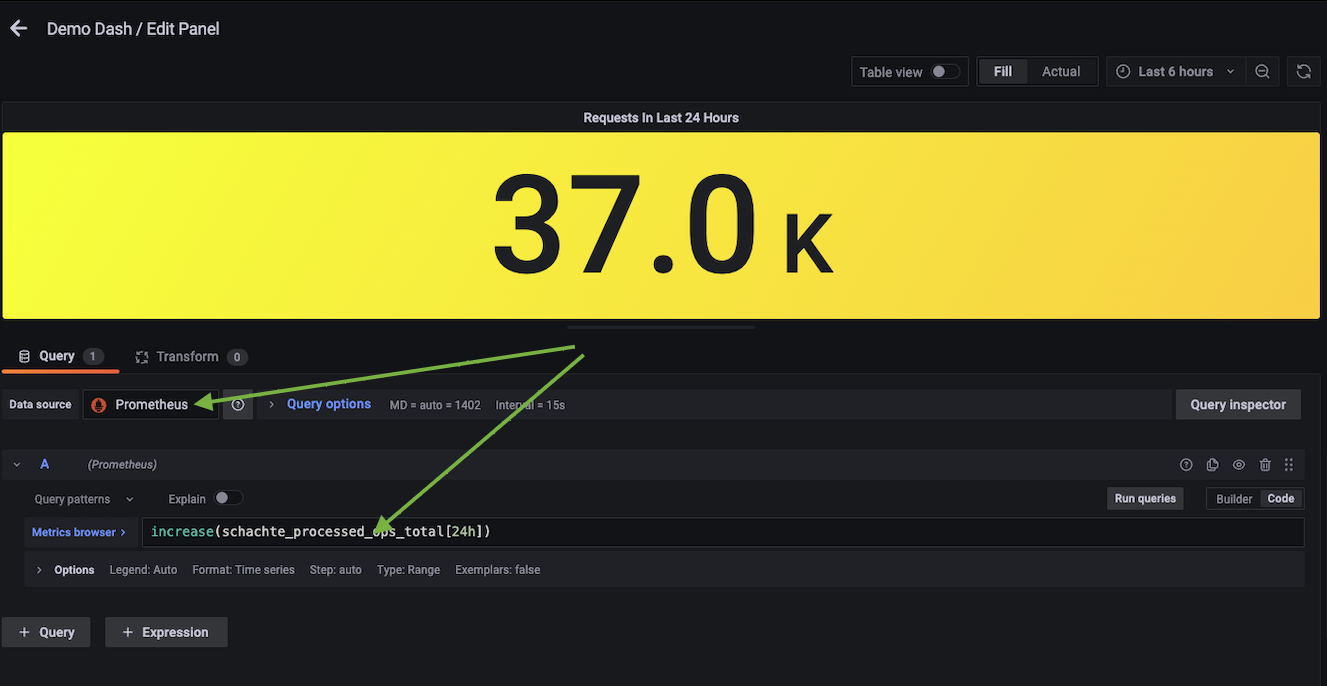Screen dimensions: 1327x686
Task: Click the zoom out time range icon
Action: tap(1262, 72)
